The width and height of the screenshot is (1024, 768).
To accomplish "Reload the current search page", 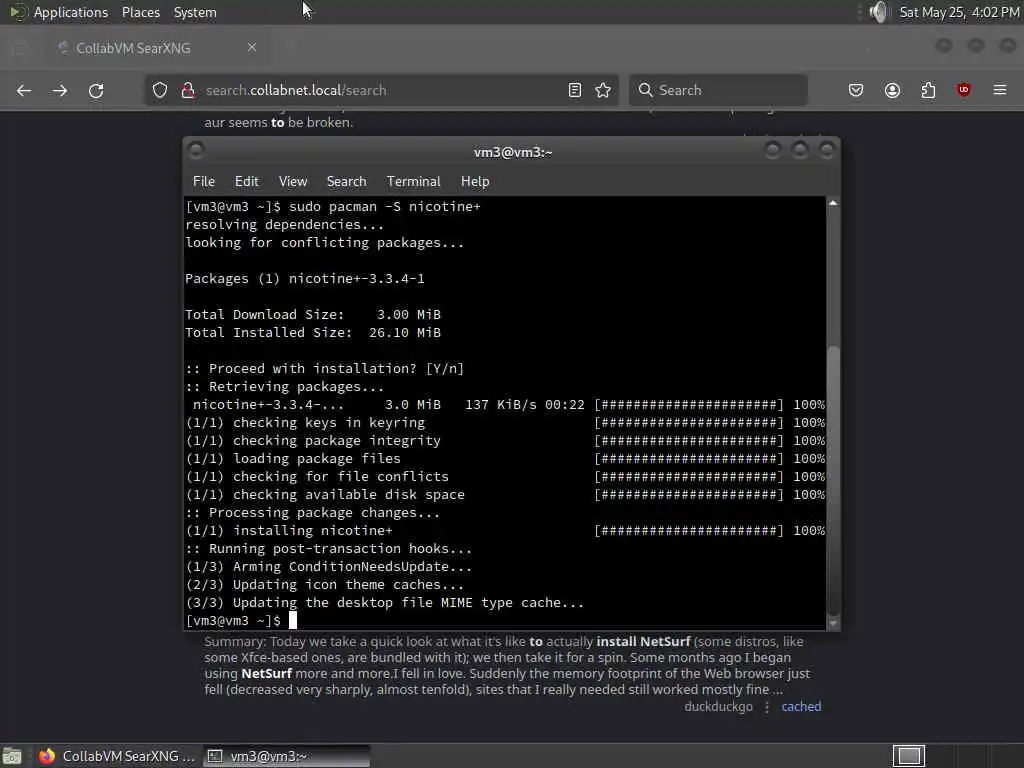I will (x=96, y=90).
